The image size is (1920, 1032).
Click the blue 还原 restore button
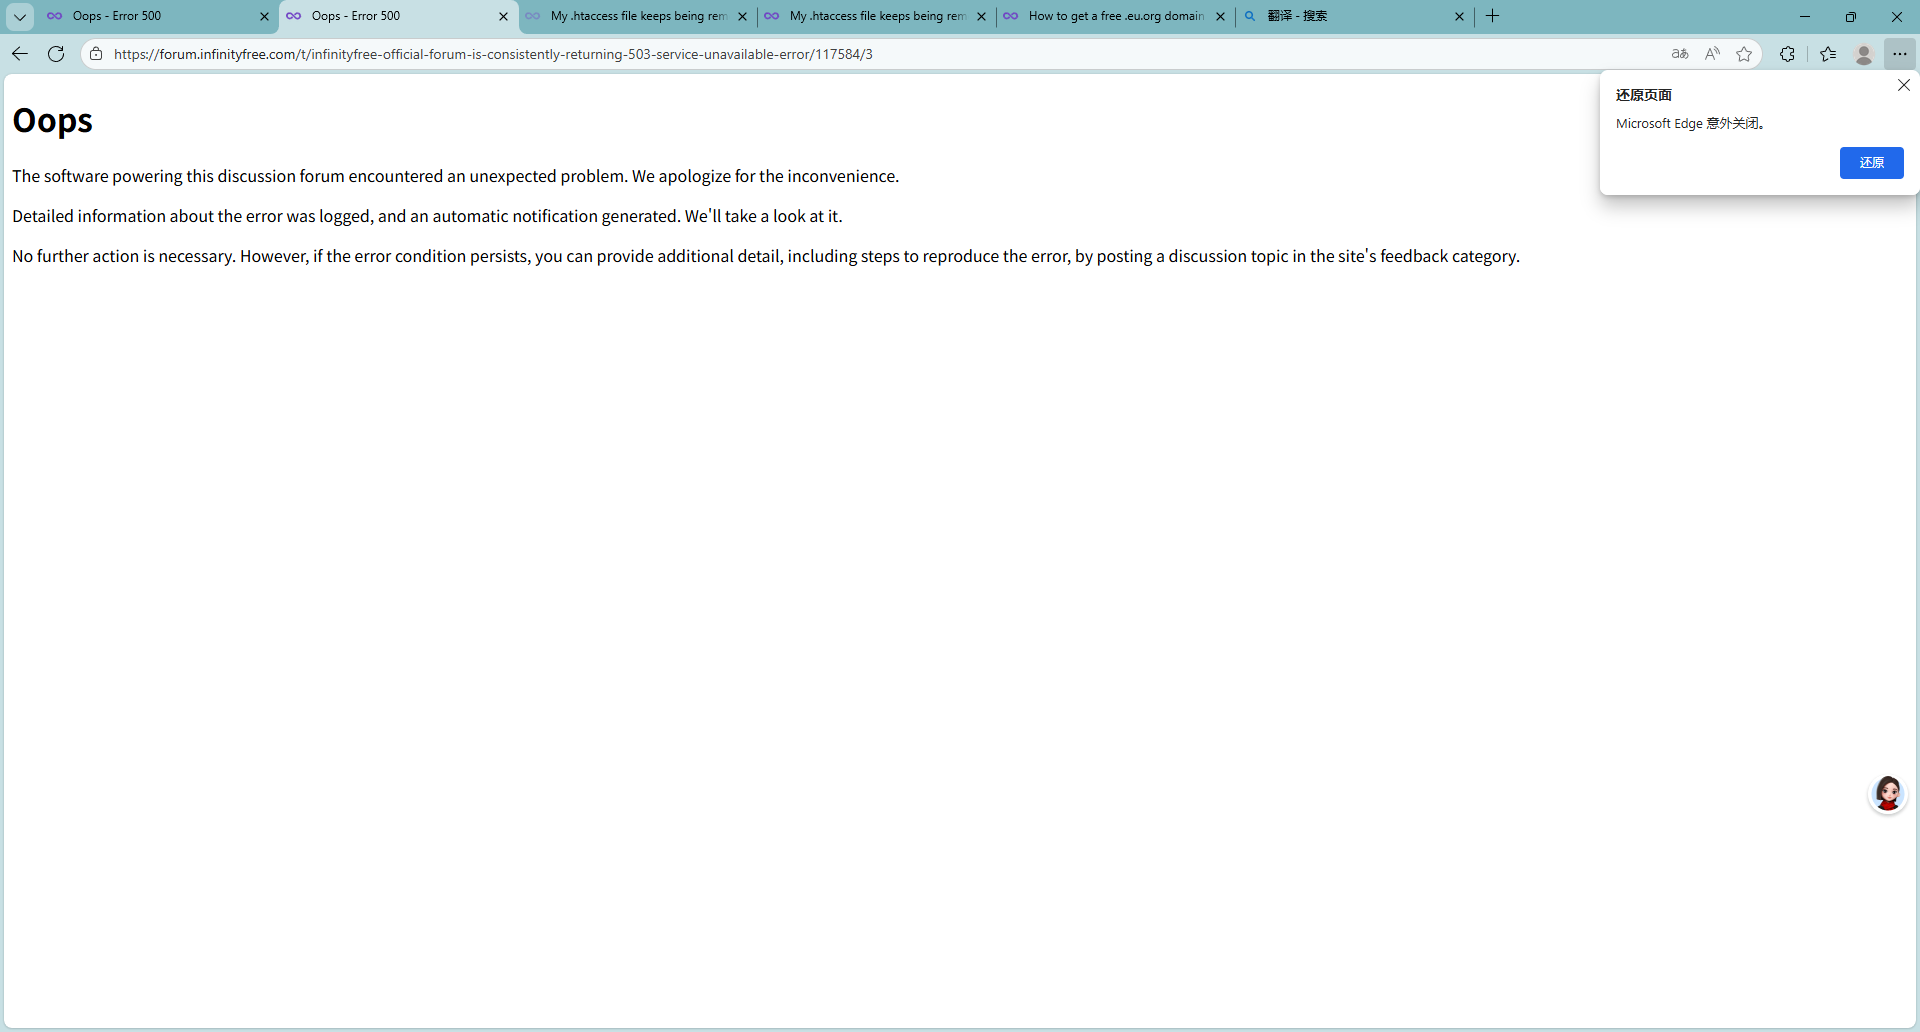point(1871,163)
